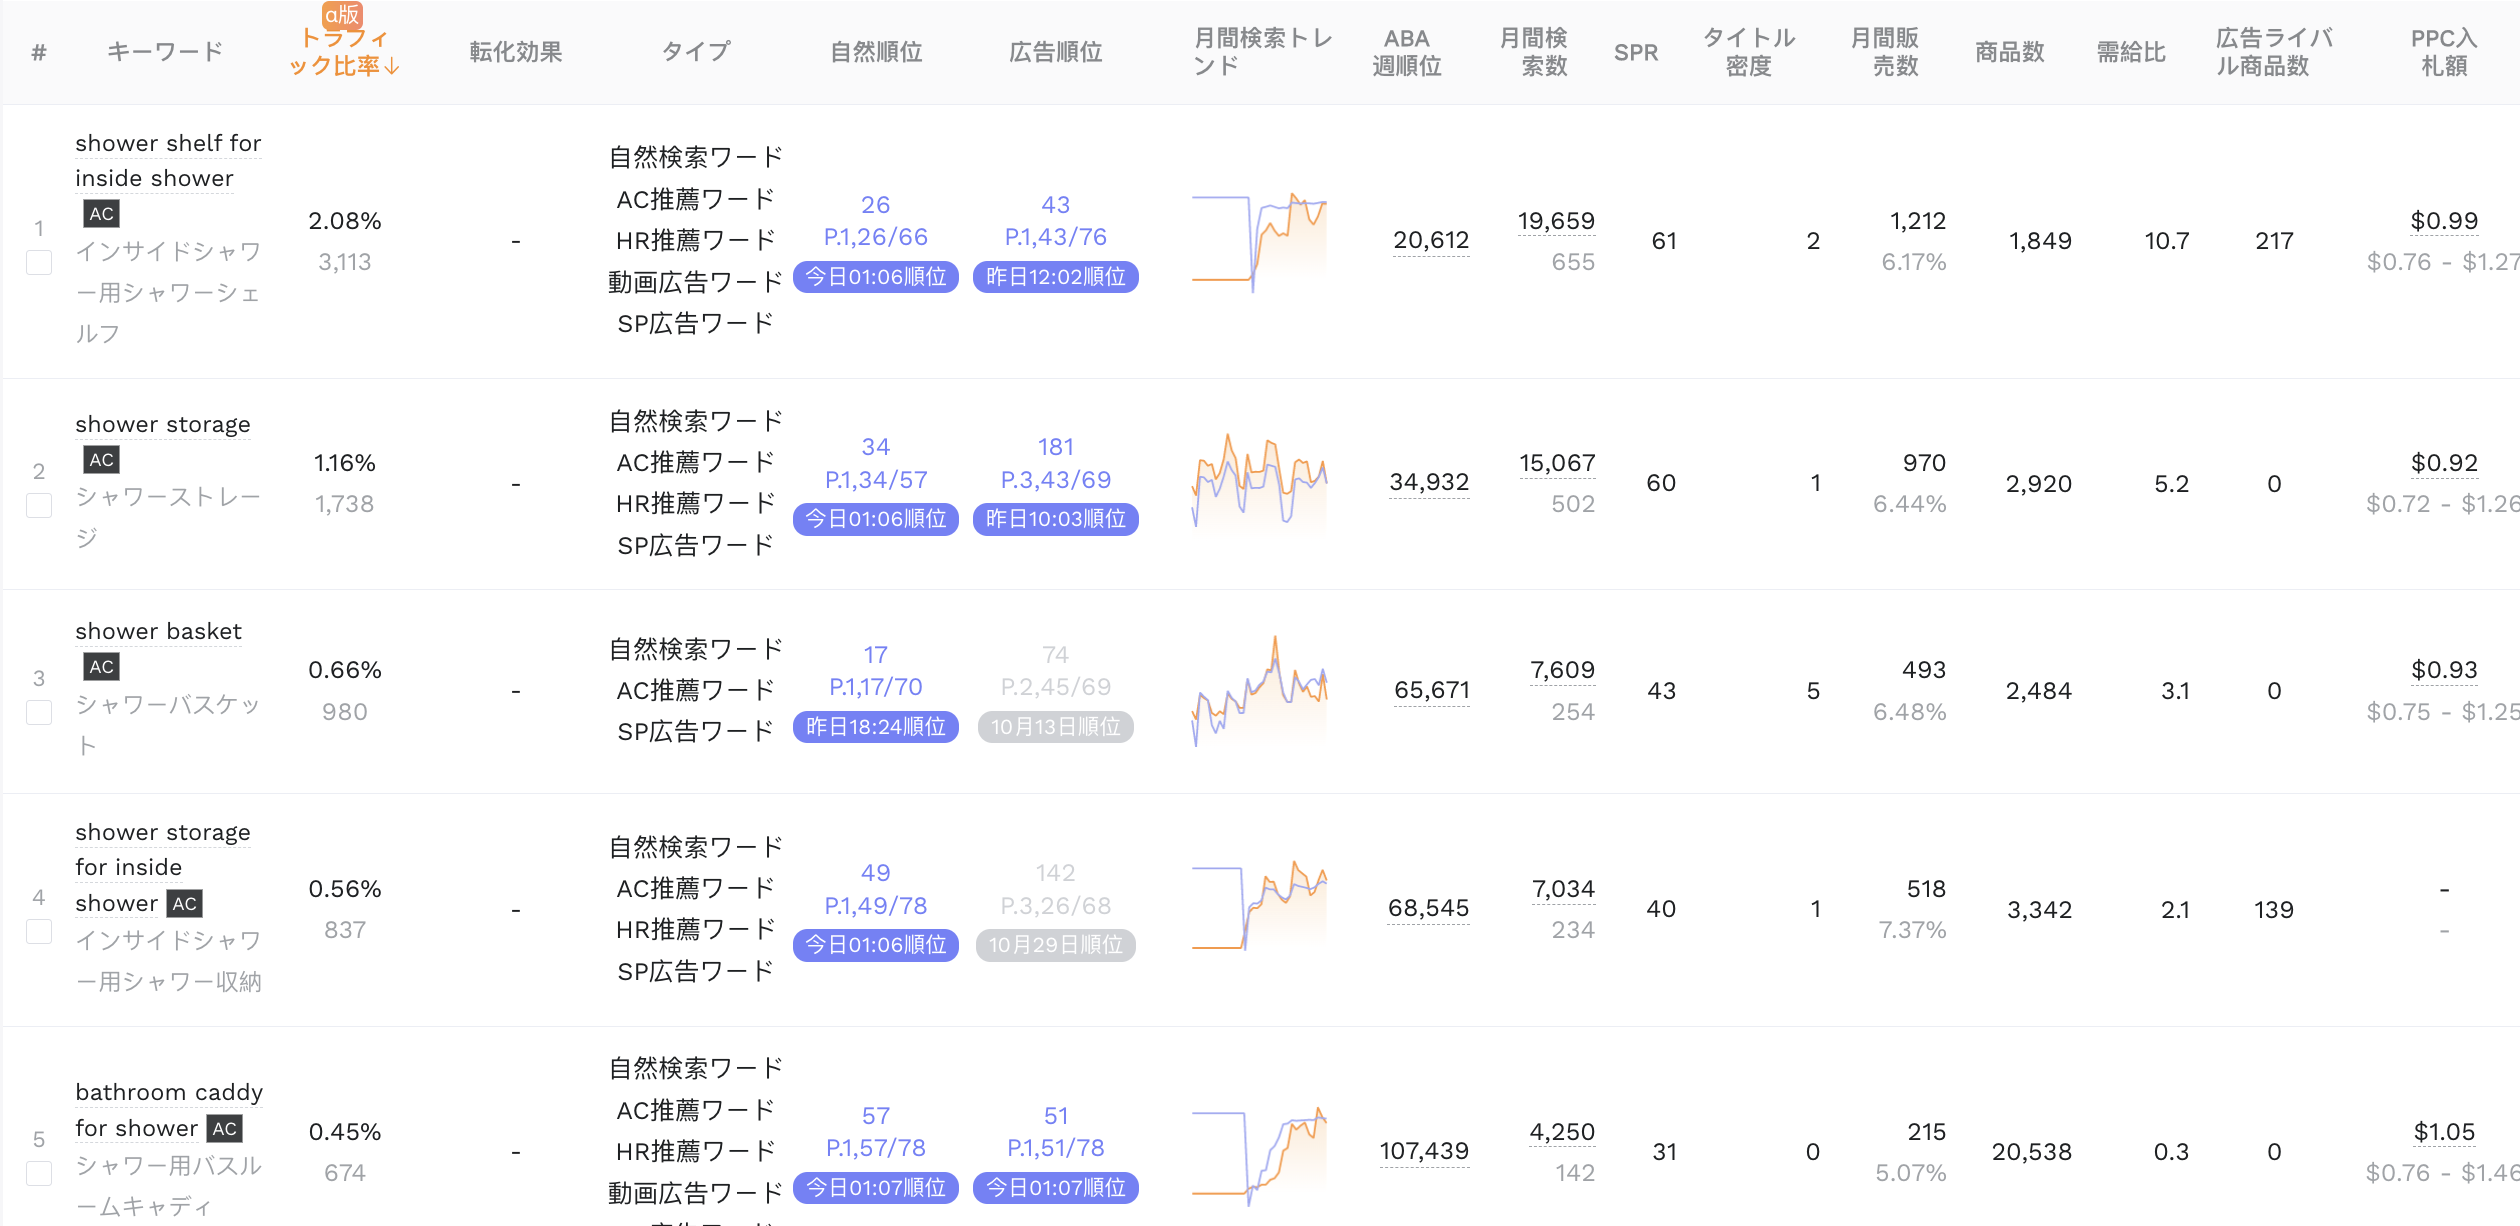This screenshot has height=1226, width=2520.
Task: Open keyword link bathroom caddy for shower
Action: 168,1110
